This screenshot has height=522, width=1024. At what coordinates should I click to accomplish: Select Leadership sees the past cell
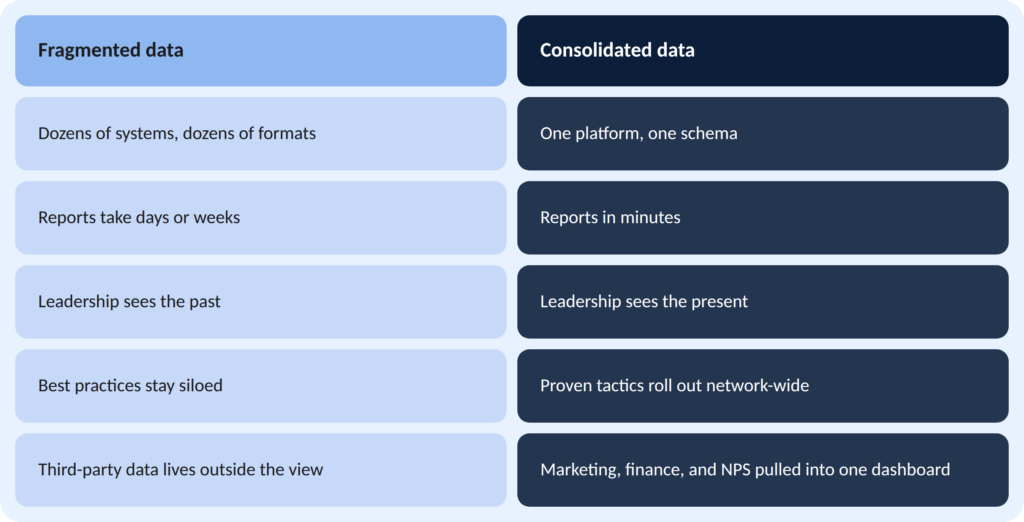point(261,302)
